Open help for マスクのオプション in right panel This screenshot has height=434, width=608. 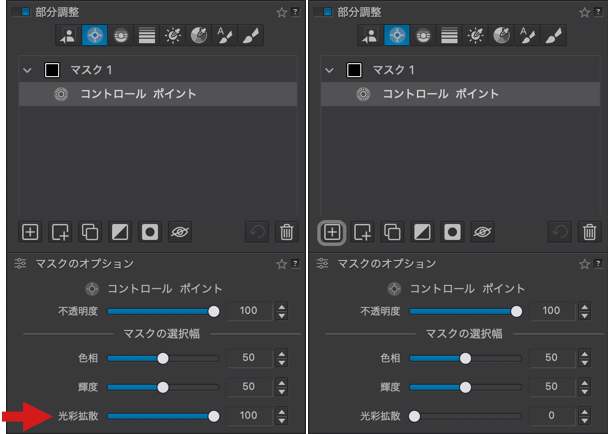(598, 264)
